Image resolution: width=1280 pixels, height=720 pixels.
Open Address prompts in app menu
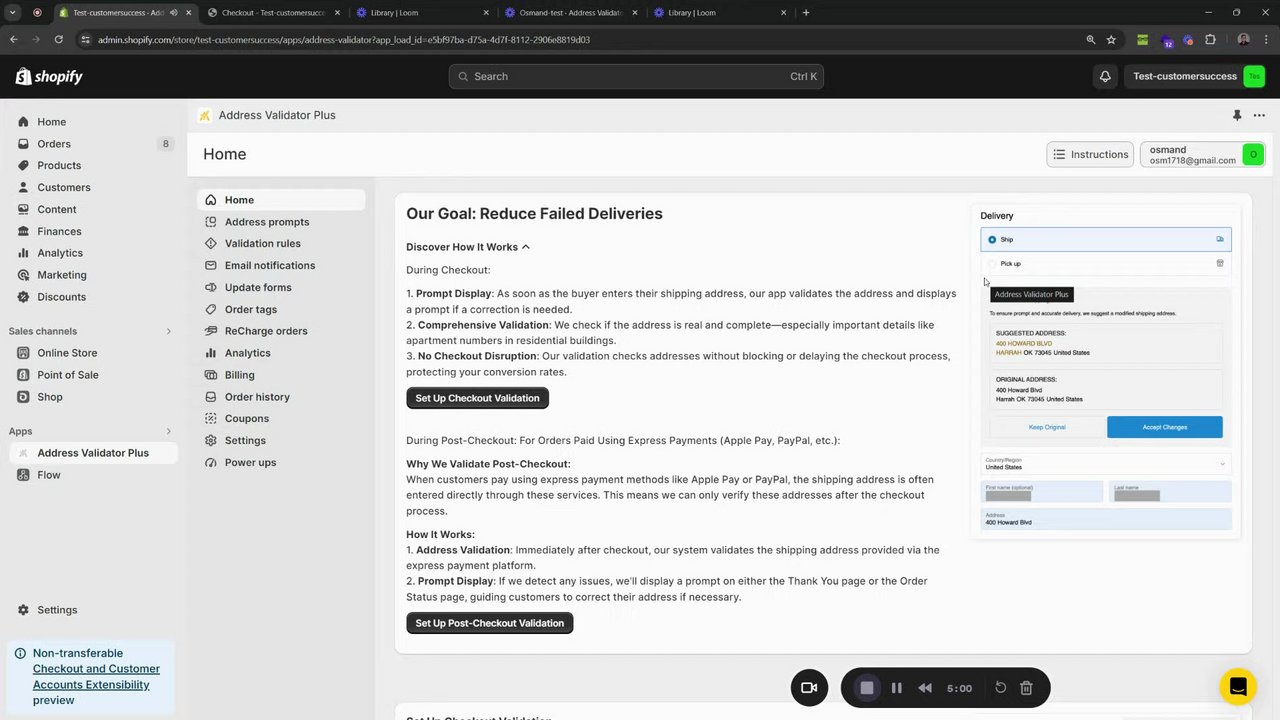point(267,222)
